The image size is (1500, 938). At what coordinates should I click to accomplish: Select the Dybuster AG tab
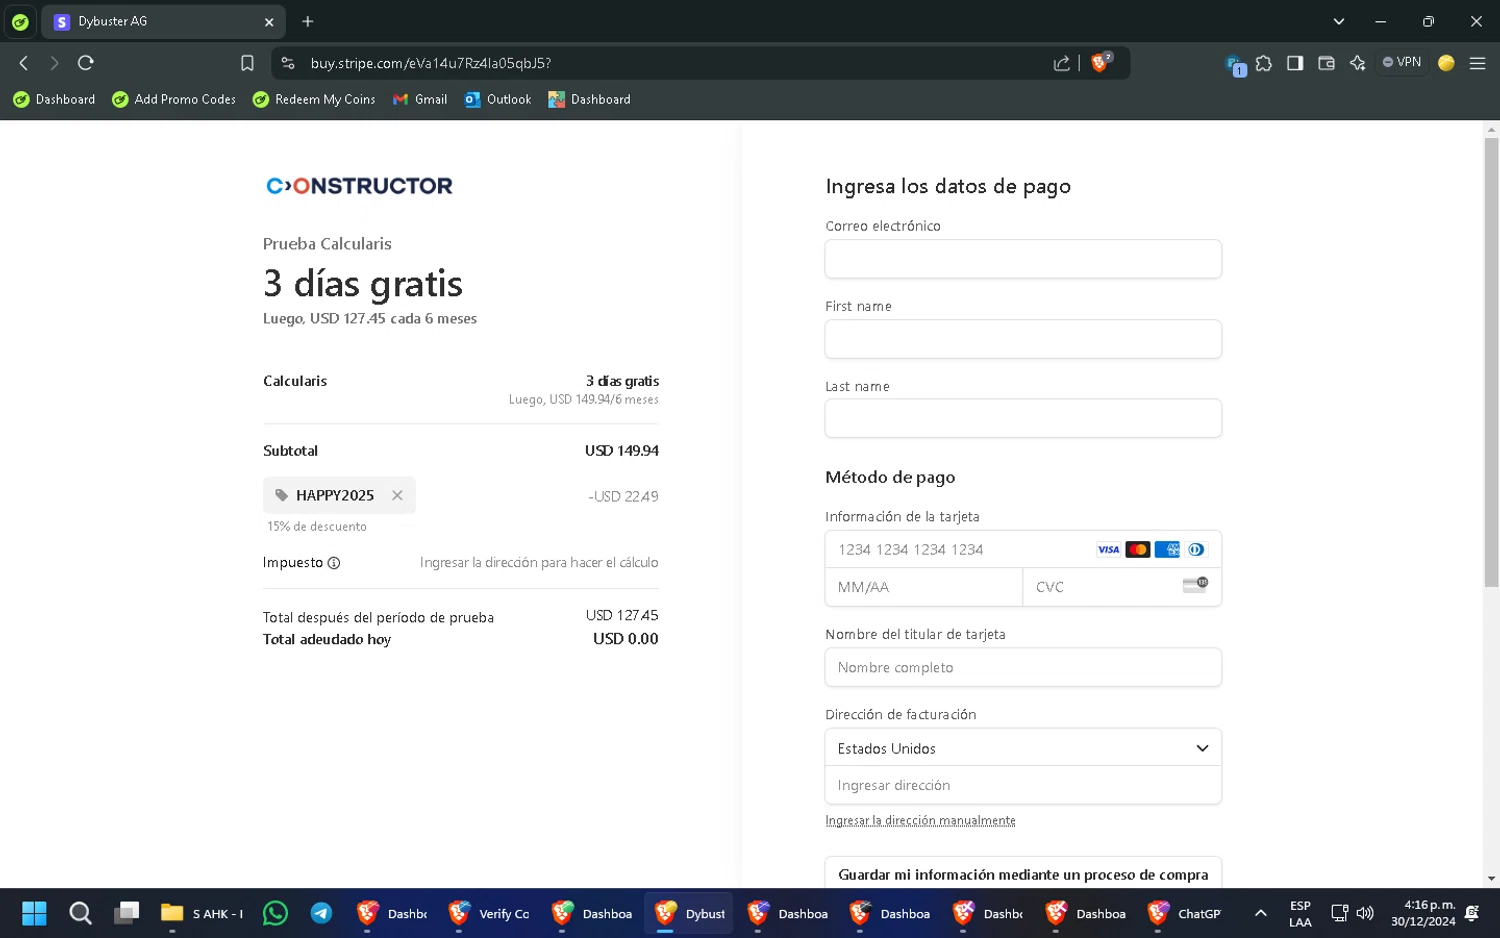coord(163,21)
